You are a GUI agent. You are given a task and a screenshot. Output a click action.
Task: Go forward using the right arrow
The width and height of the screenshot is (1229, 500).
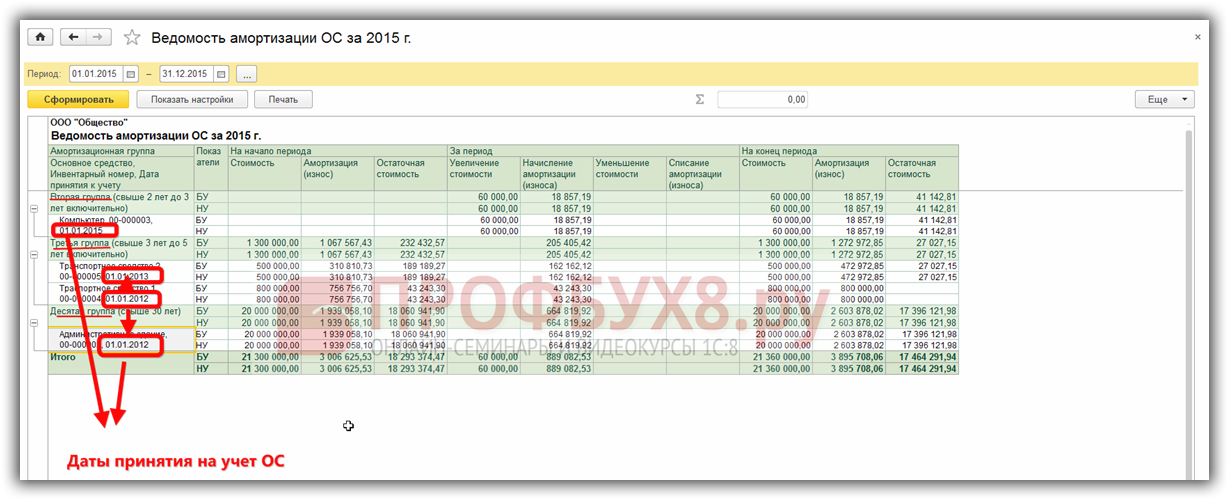point(97,37)
